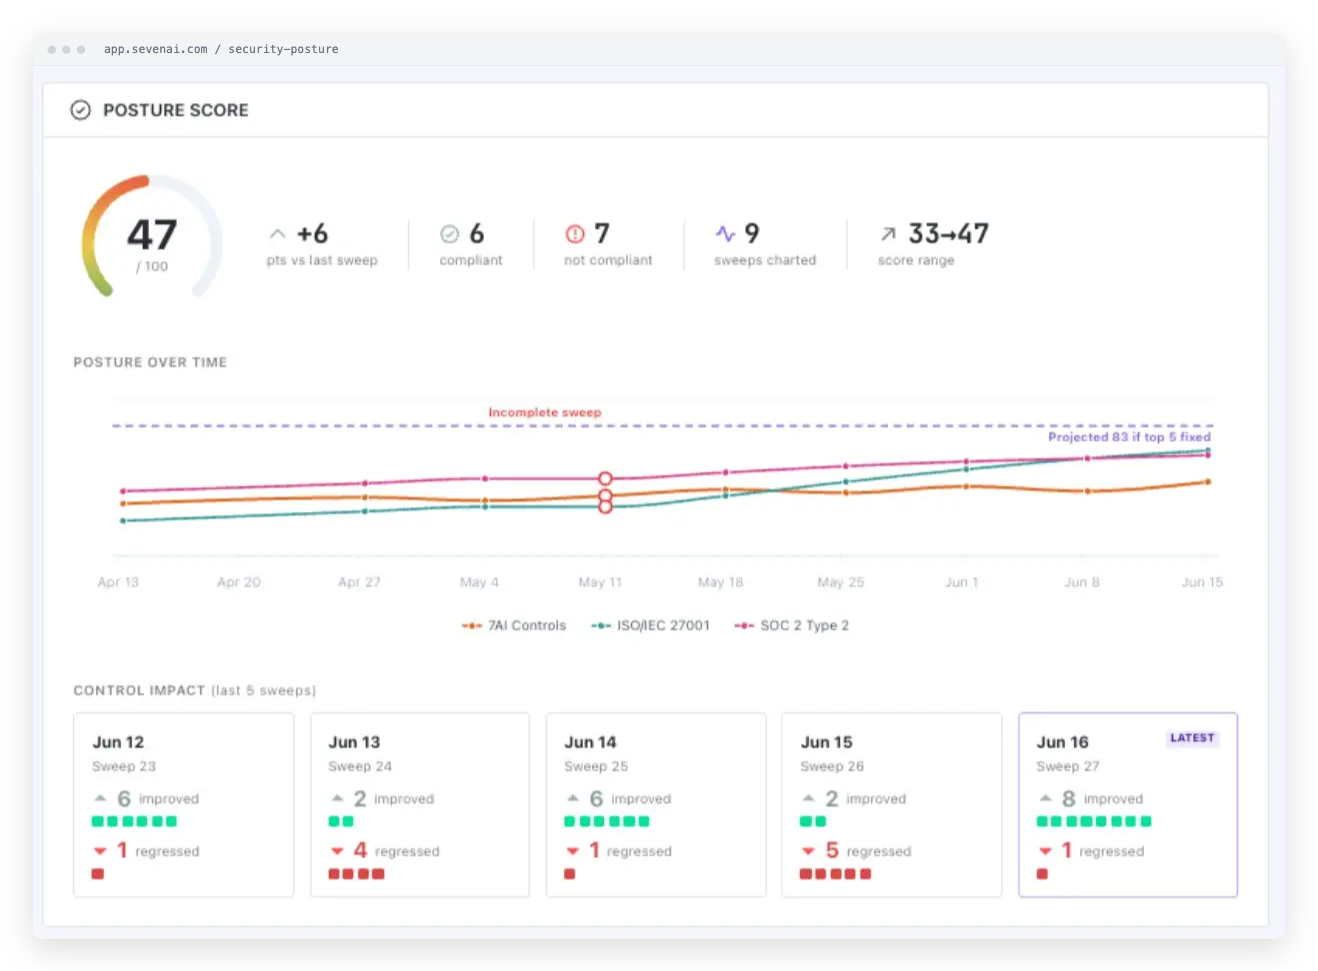Screen dimensions: 1318x971
Task: Click the app.sevenai.com address bar
Action: (221, 49)
